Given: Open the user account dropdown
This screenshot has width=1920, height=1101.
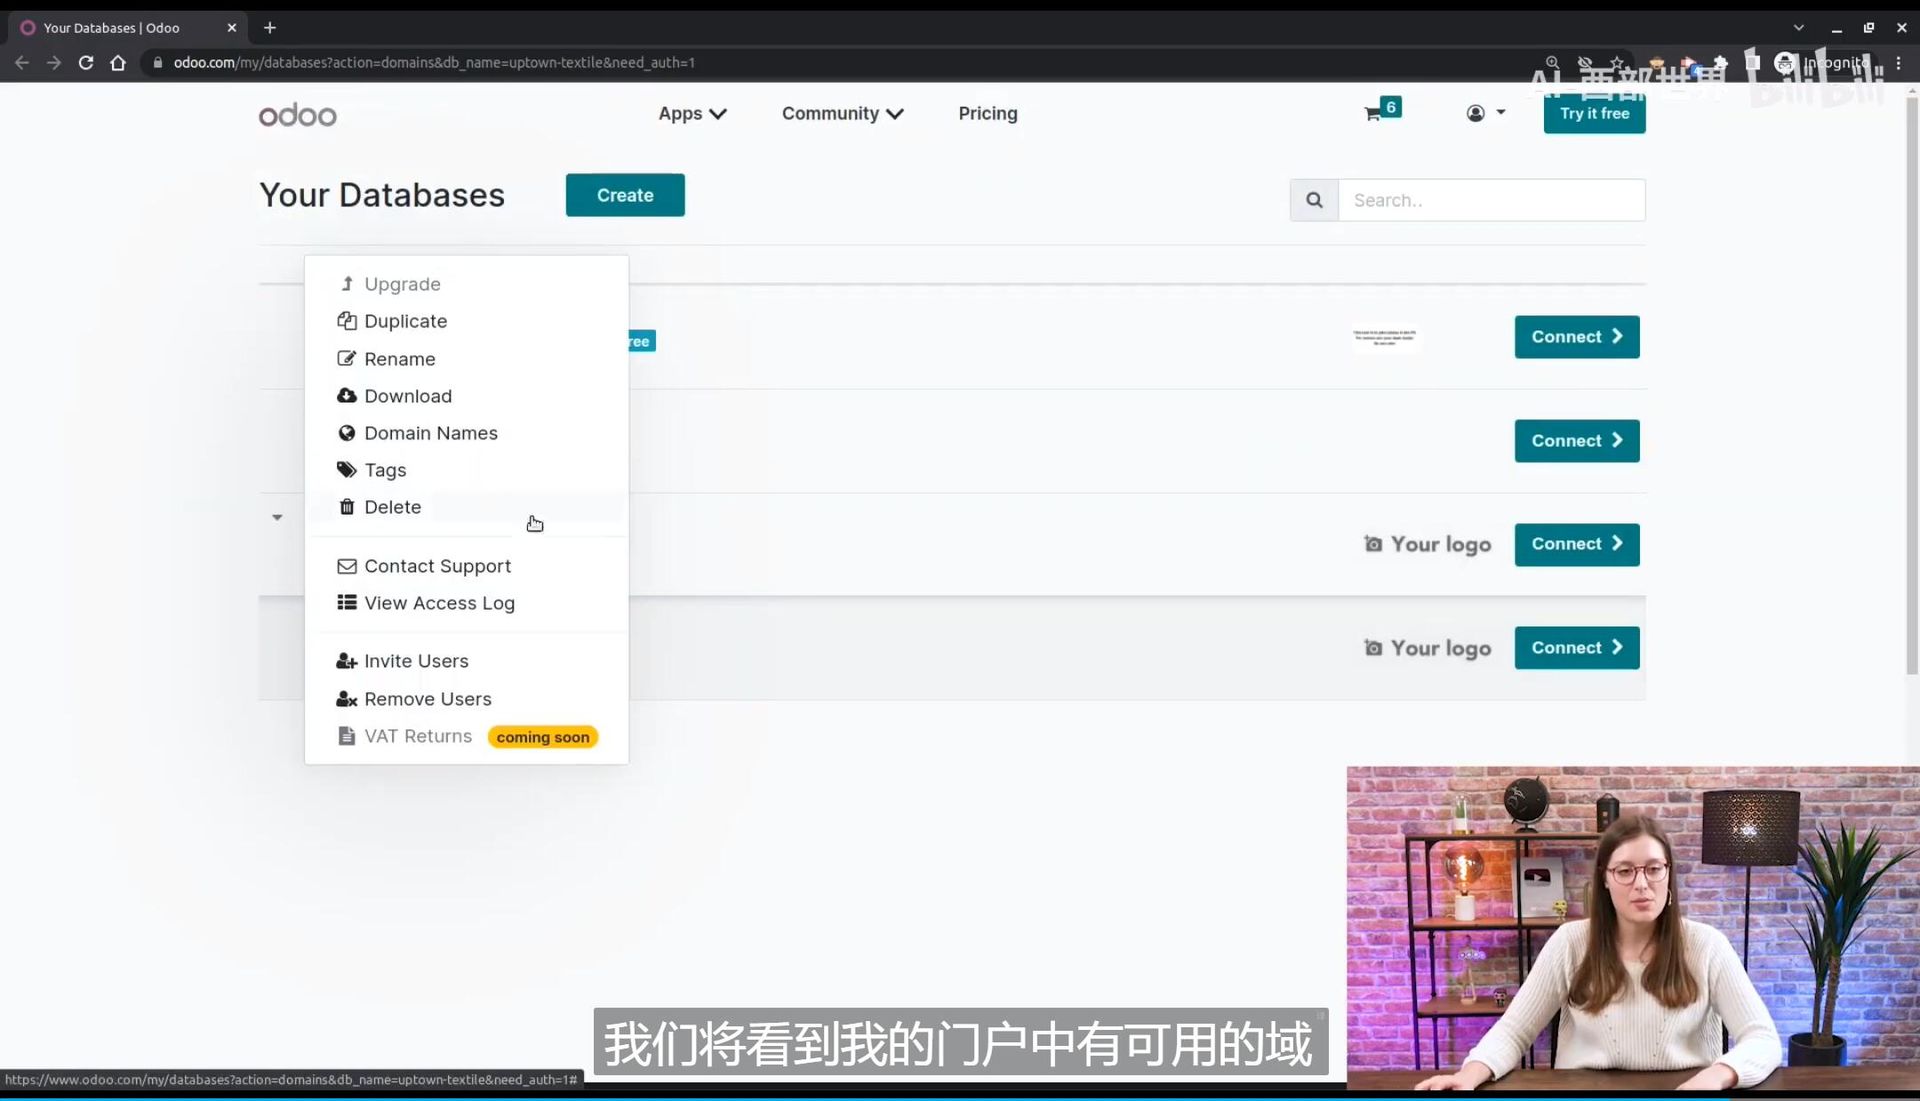Looking at the screenshot, I should pyautogui.click(x=1486, y=113).
